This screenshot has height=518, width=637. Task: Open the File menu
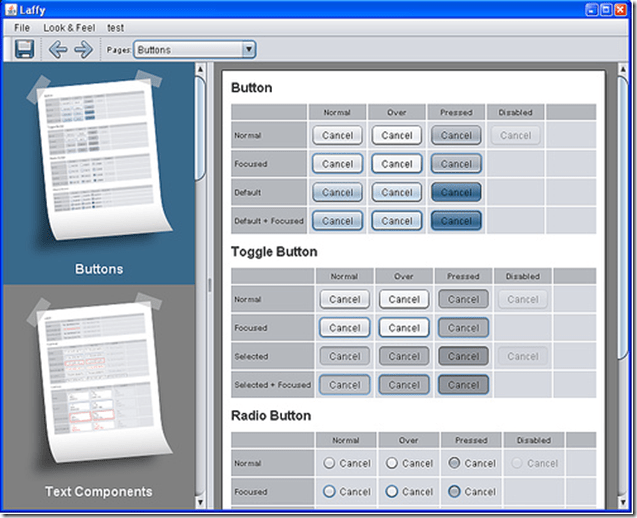pos(22,27)
